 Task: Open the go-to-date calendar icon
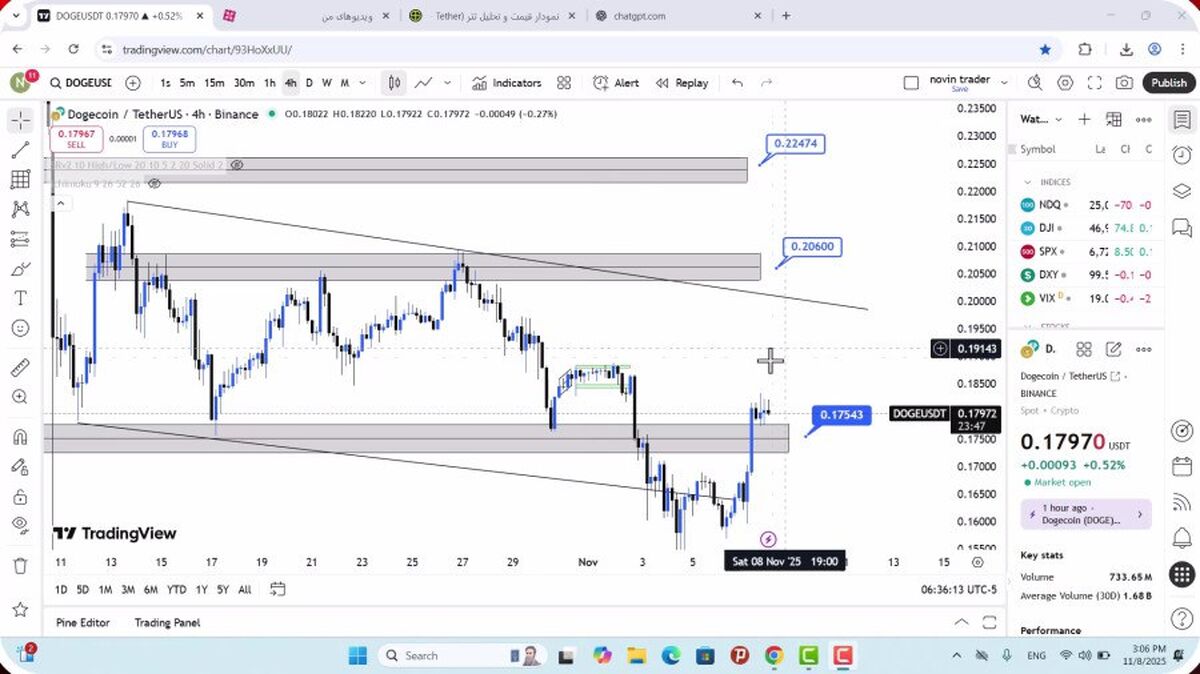pyautogui.click(x=278, y=589)
